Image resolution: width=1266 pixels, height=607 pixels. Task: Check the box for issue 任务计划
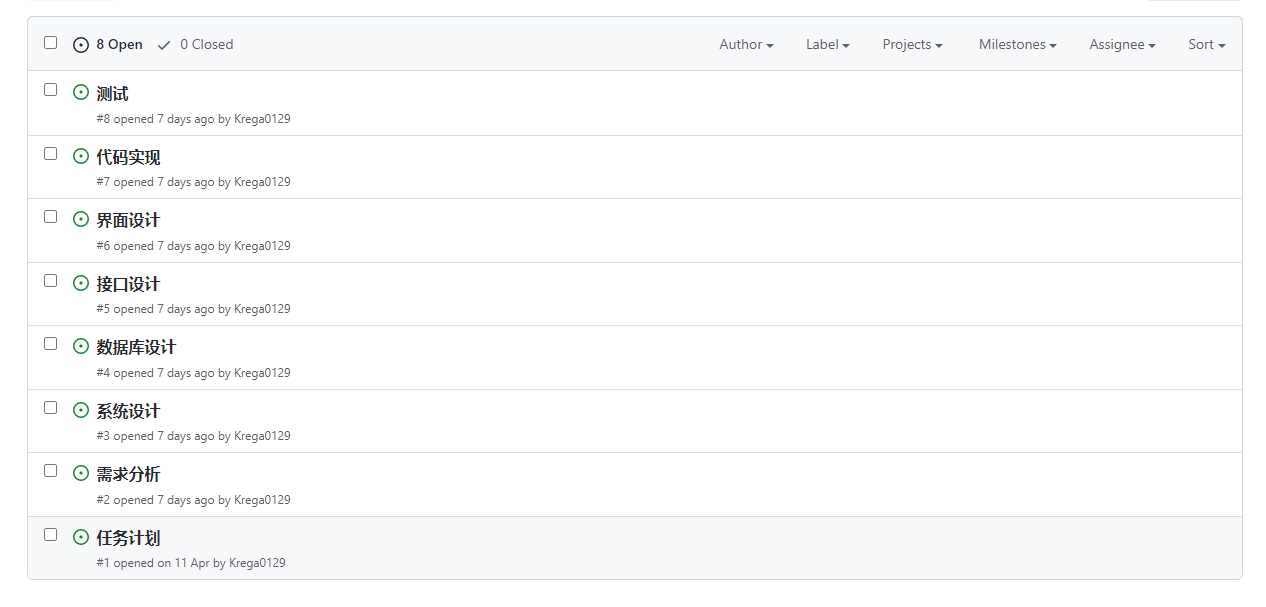click(51, 534)
